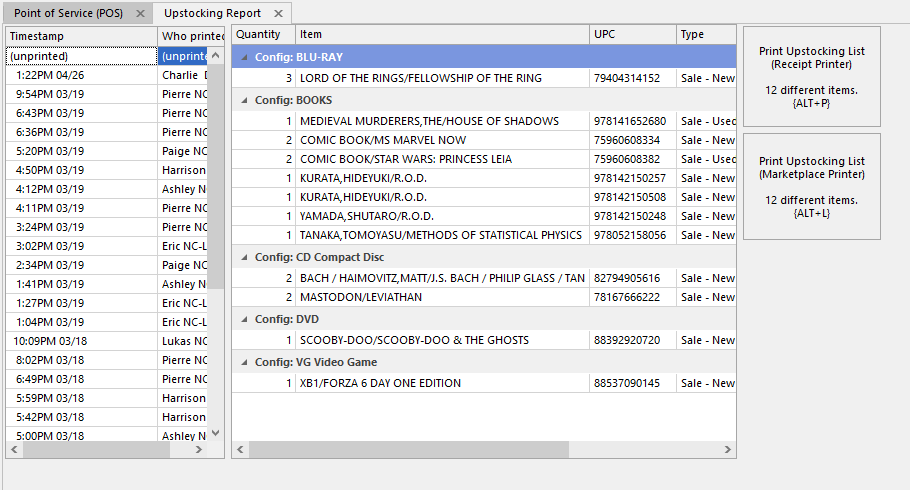
Task: Select COMIC BOOK/STAR WARS: PRINCESS LEIA row
Action: [484, 159]
